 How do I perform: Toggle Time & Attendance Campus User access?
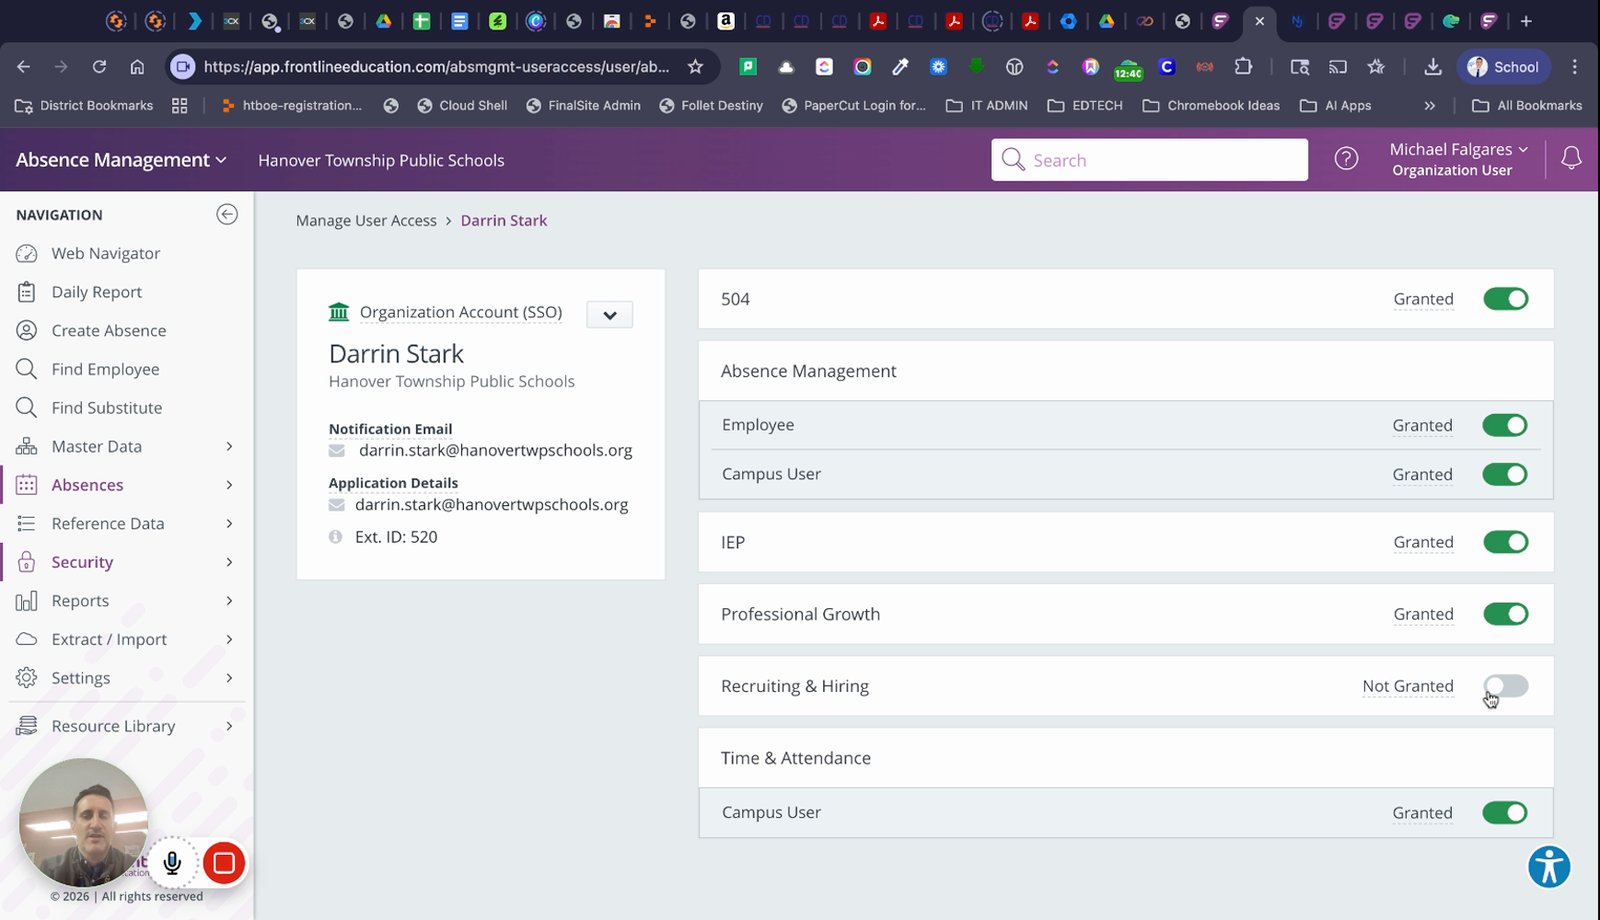[x=1504, y=813]
